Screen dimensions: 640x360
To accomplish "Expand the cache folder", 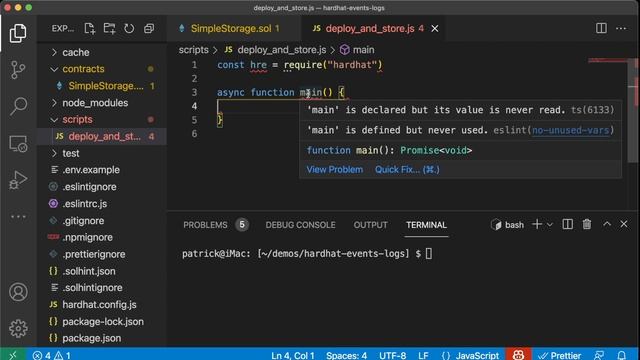I will pos(102,52).
